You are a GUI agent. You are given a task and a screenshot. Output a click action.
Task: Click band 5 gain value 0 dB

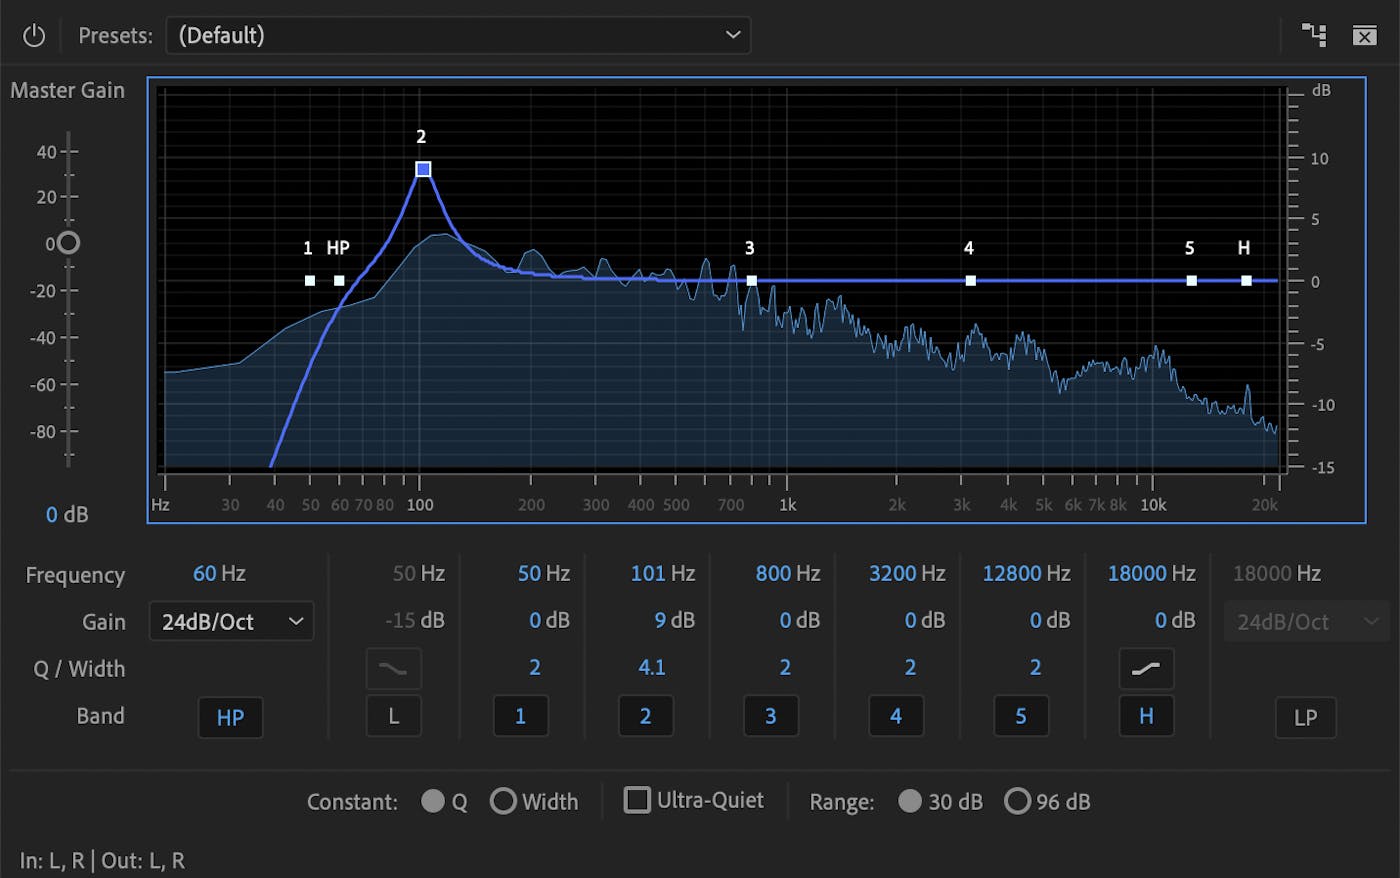tap(1050, 621)
